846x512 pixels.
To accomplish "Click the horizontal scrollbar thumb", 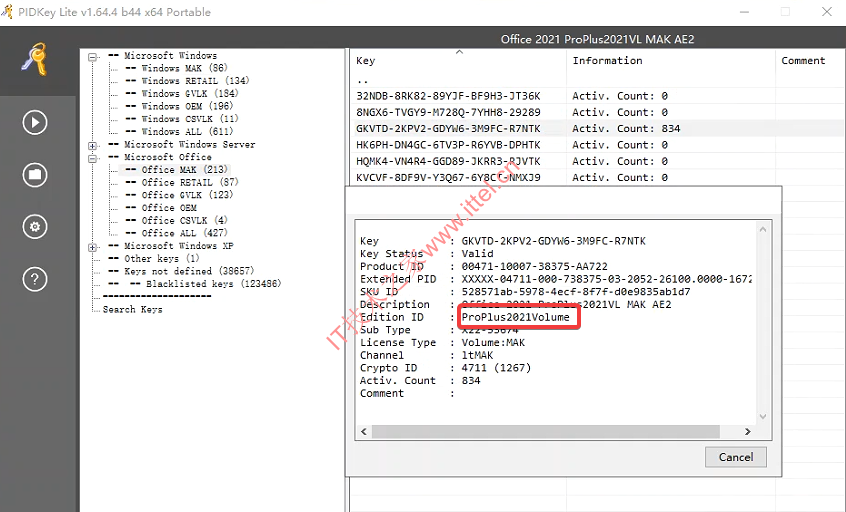I will tap(545, 432).
